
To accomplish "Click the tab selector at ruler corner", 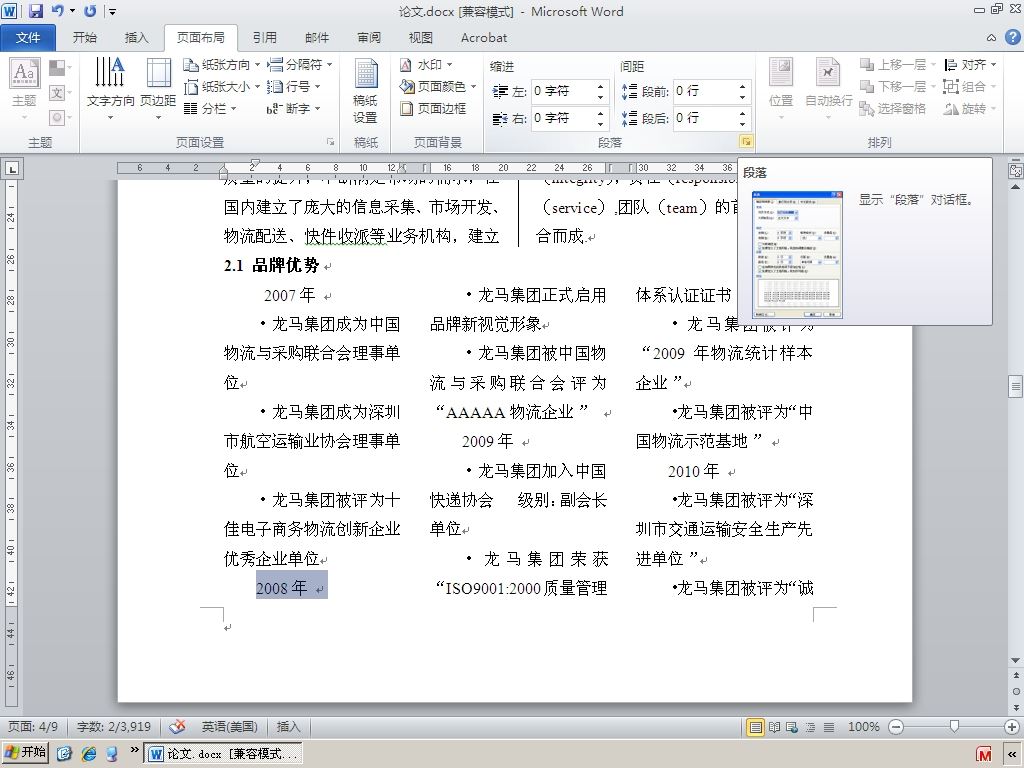I will coord(12,169).
